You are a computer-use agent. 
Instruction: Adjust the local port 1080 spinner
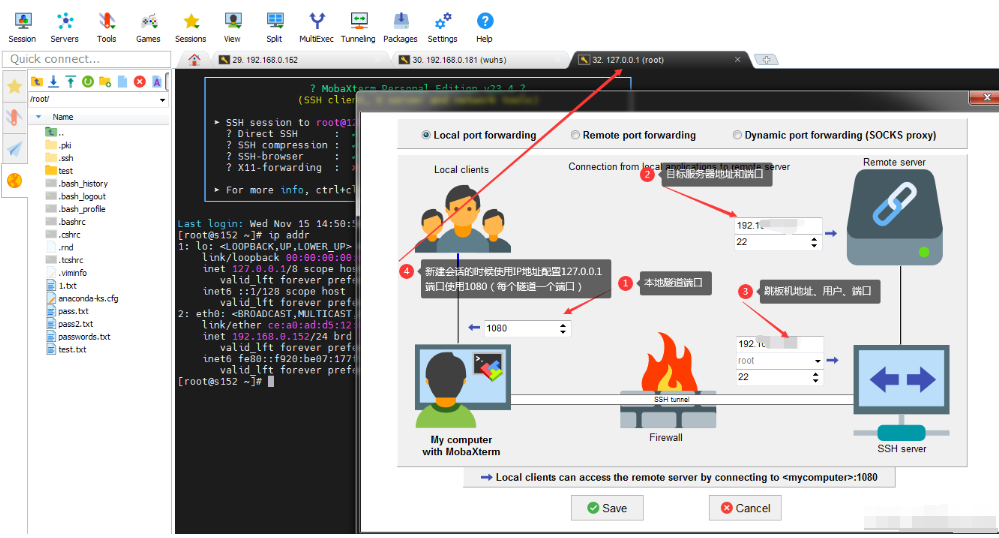click(x=563, y=328)
